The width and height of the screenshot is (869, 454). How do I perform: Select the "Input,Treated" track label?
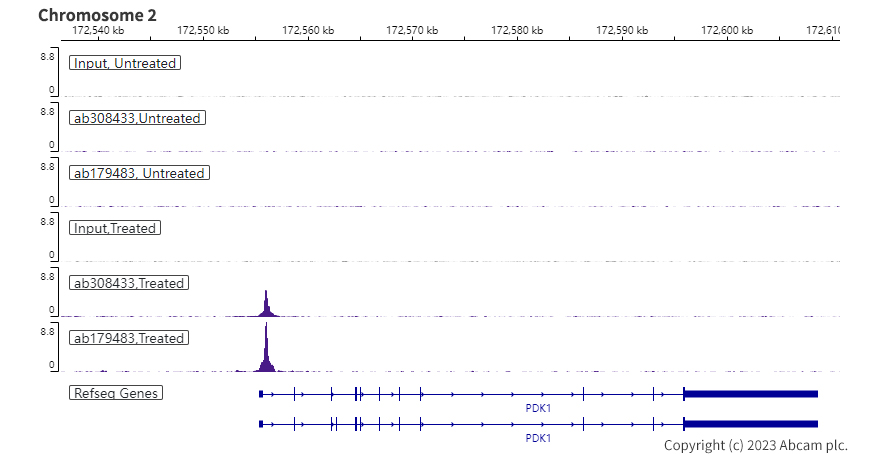115,228
